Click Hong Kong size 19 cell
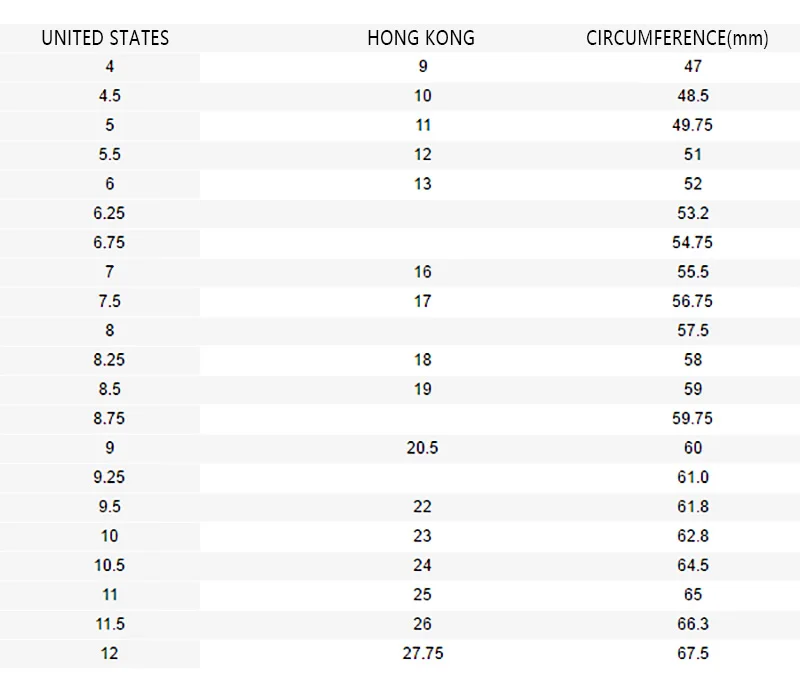Screen dimensions: 800x699 tap(422, 389)
